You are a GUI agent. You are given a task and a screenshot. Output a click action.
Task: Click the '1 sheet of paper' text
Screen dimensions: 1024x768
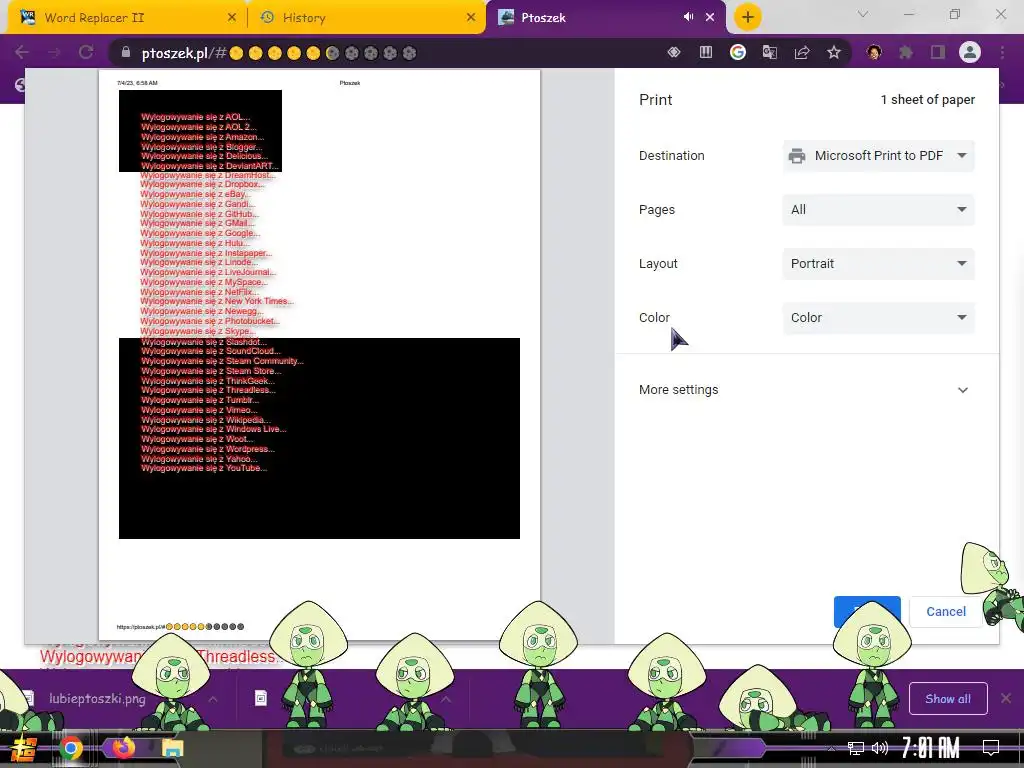click(x=927, y=99)
